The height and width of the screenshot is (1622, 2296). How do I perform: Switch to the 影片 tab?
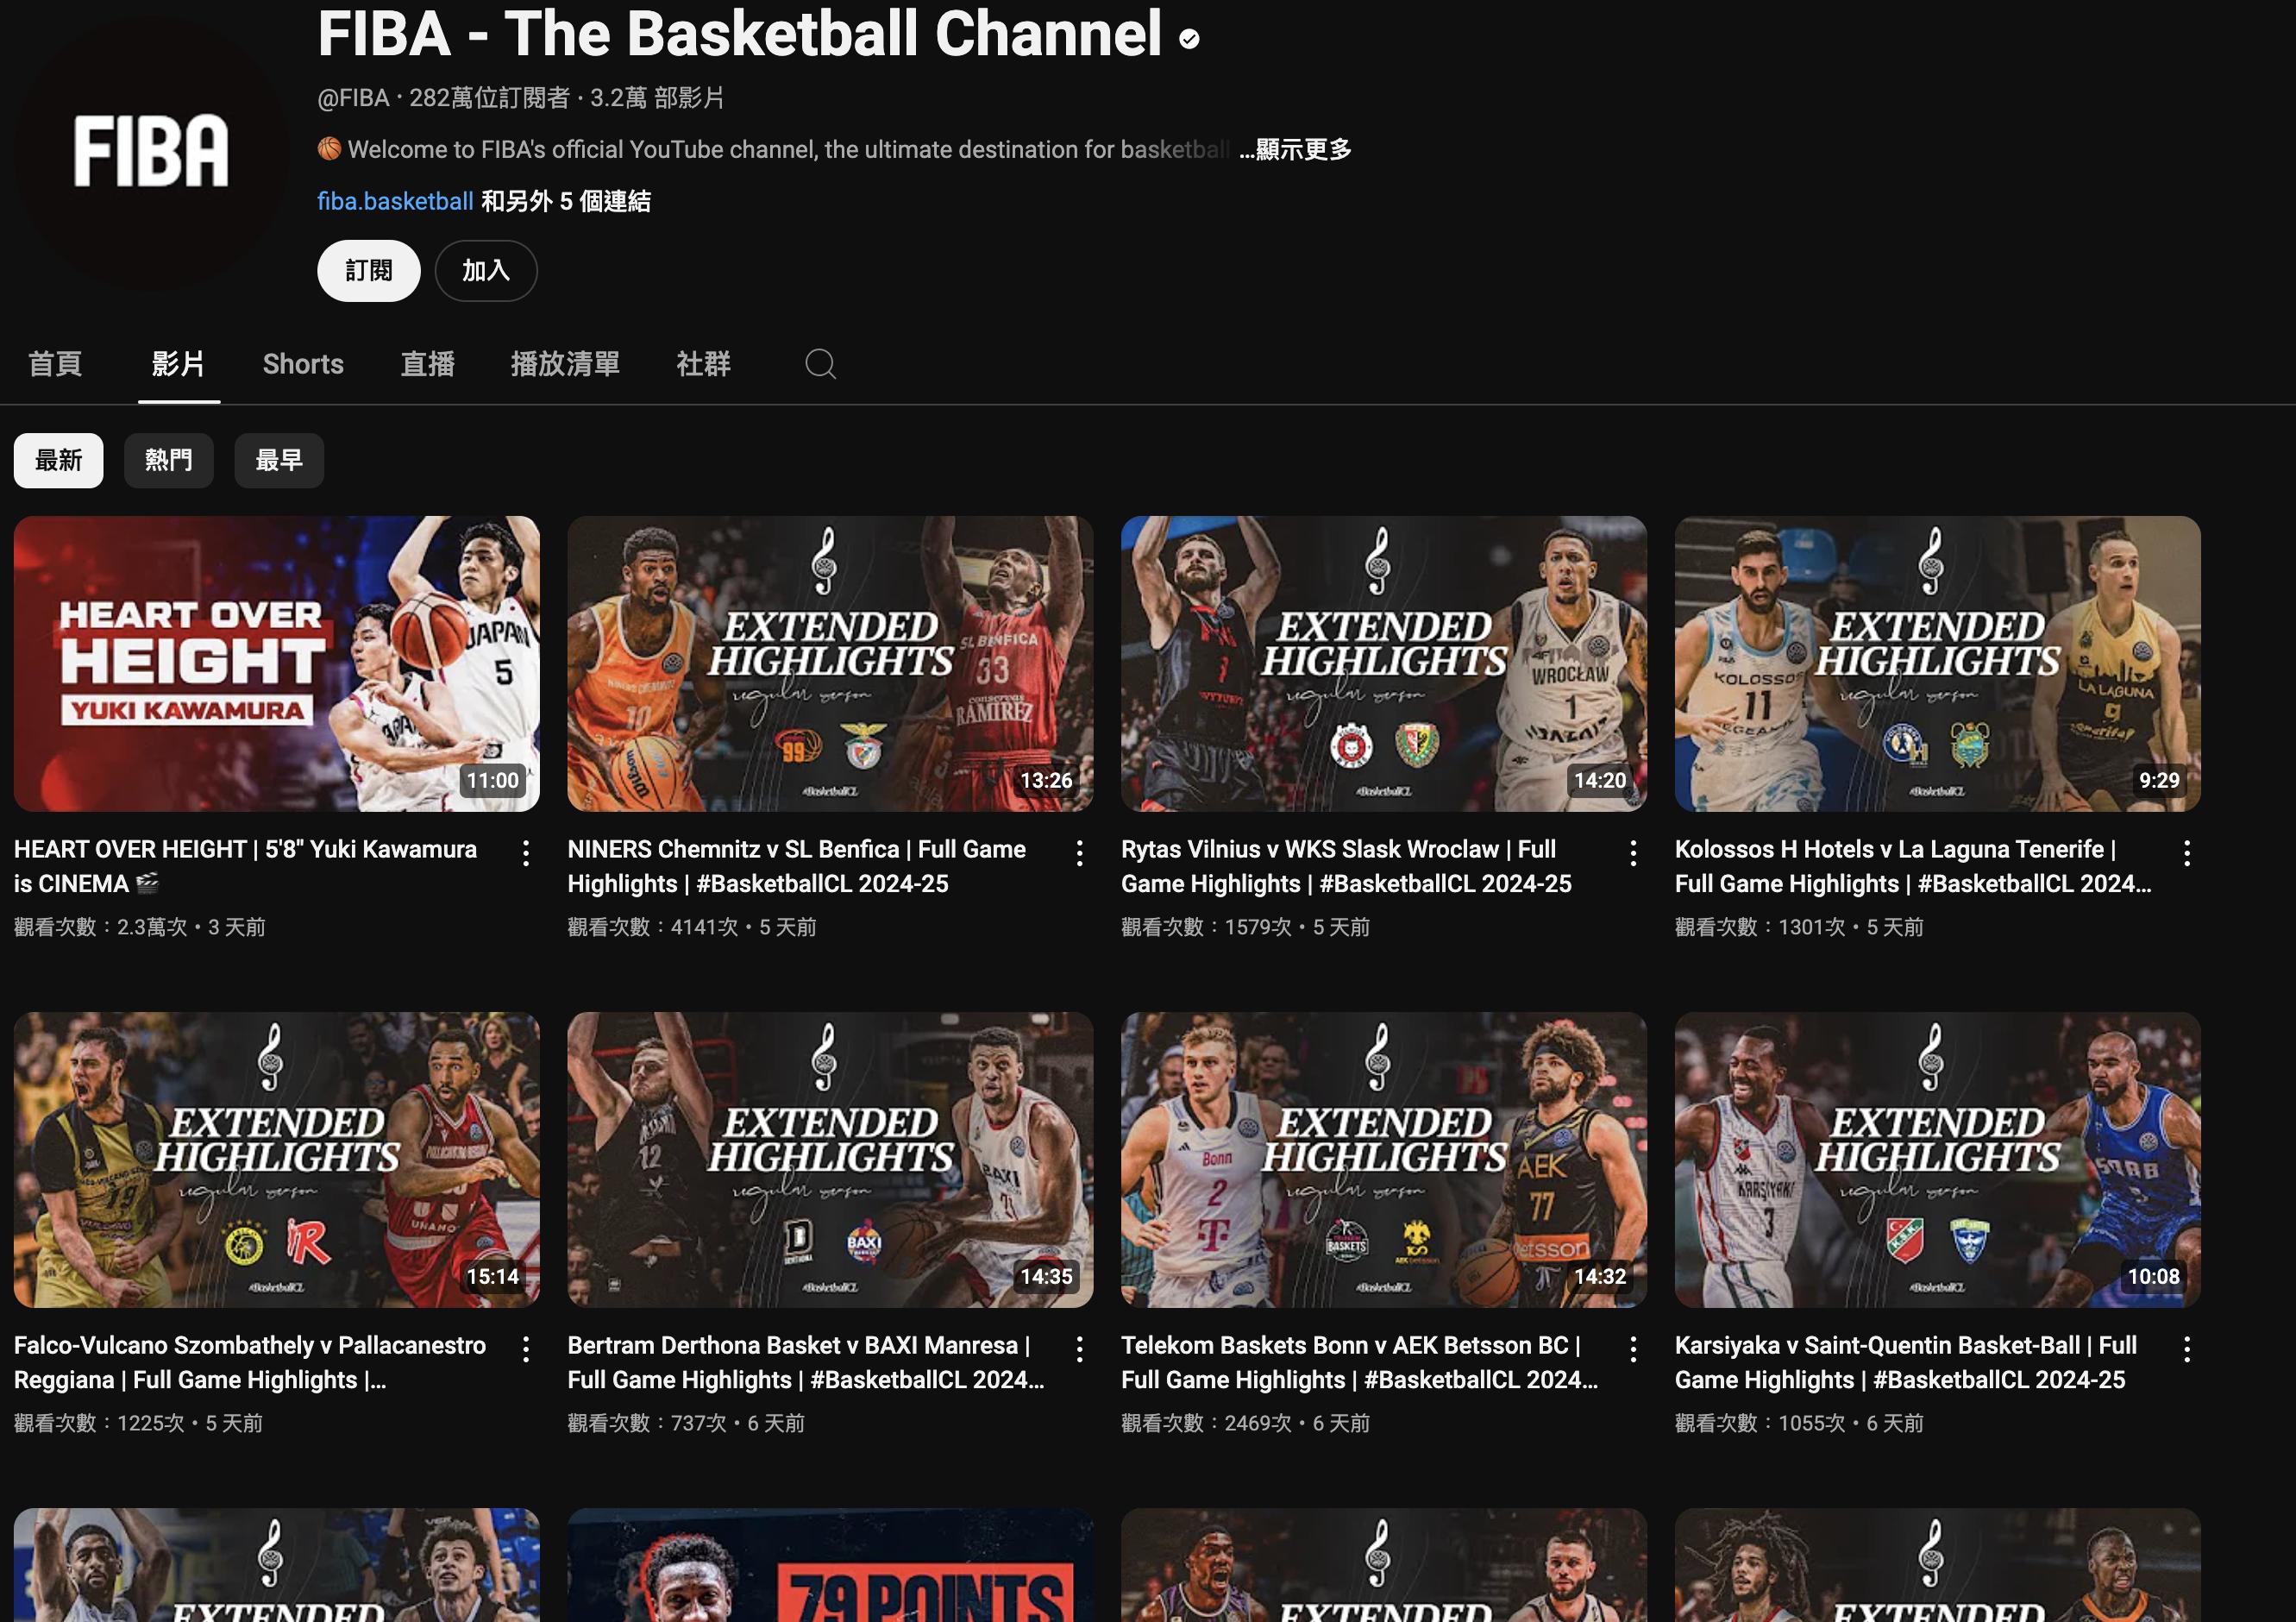tap(179, 364)
